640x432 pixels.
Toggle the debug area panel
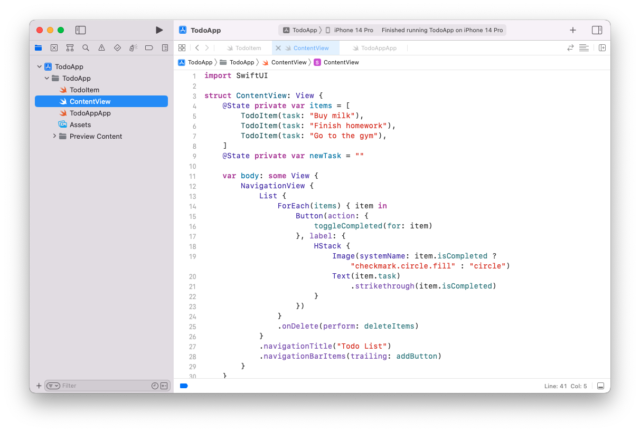pyautogui.click(x=600, y=386)
